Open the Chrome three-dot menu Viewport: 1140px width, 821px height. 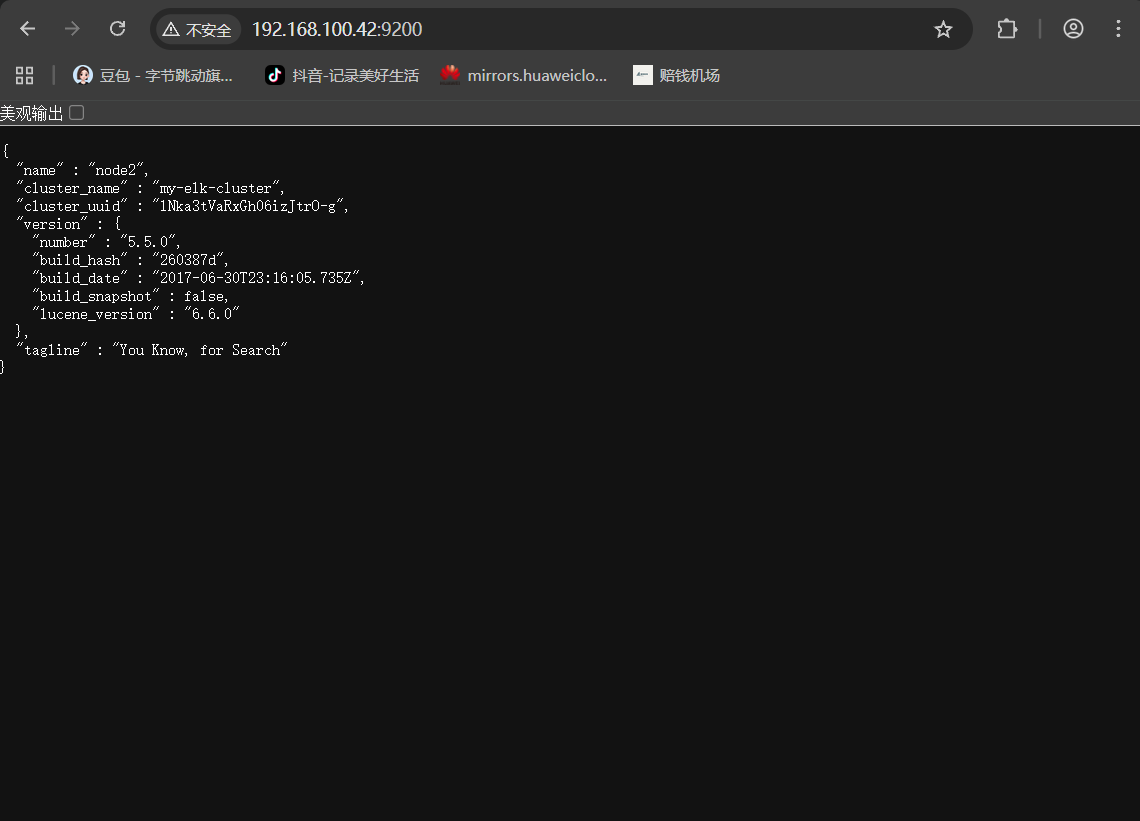(1118, 29)
